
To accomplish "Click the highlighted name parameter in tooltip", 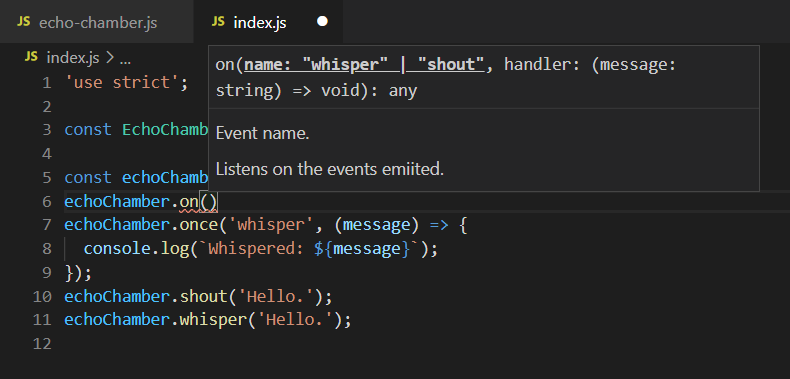I will click(364, 65).
